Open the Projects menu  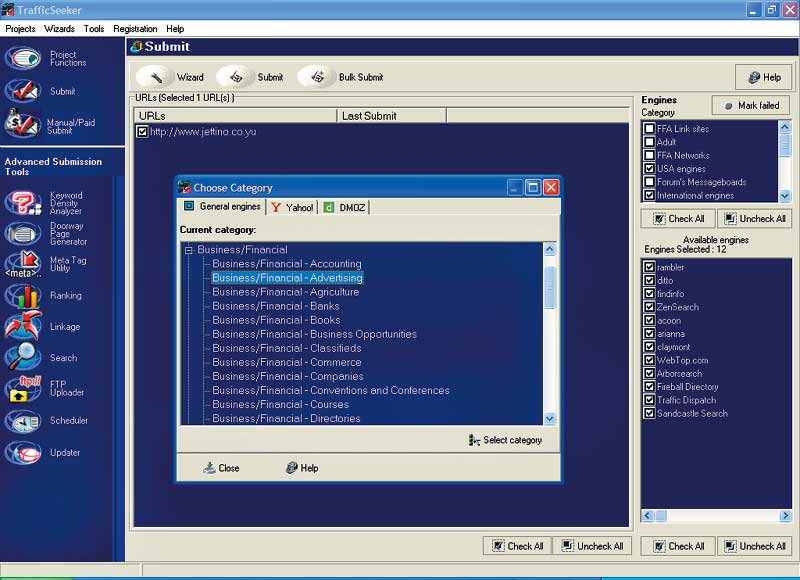20,29
